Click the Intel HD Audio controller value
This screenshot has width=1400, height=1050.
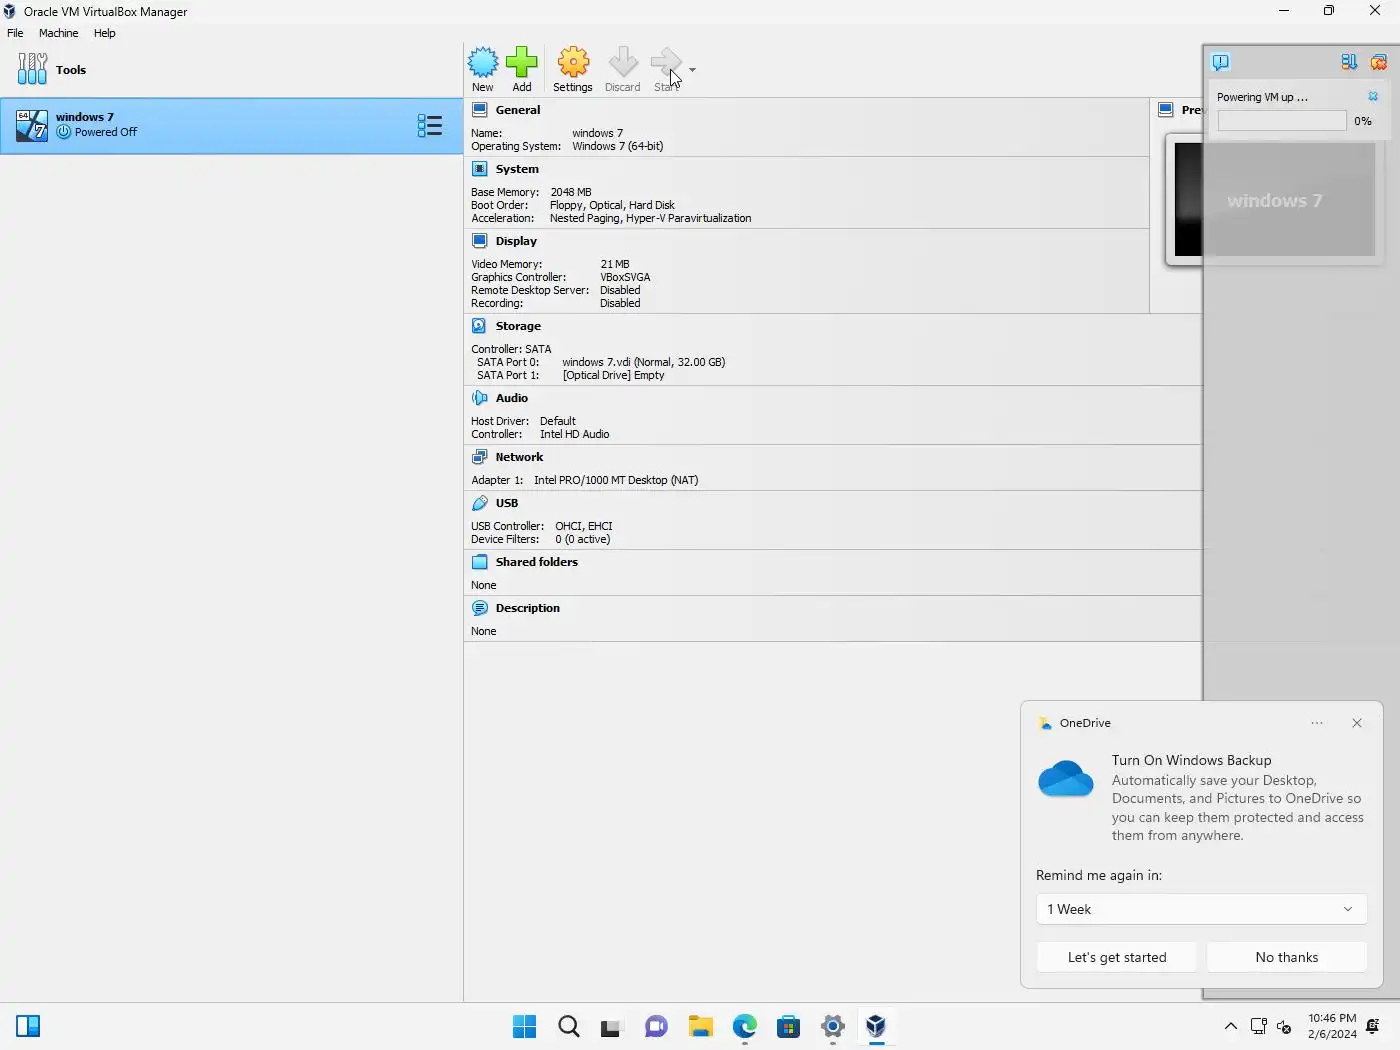(575, 434)
